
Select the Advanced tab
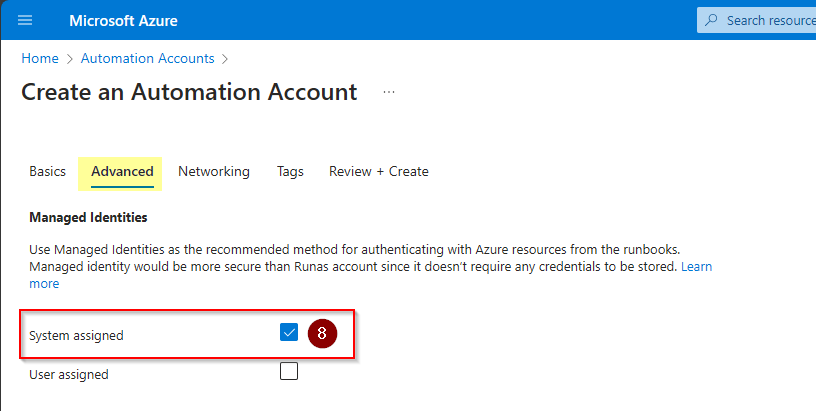pos(122,171)
